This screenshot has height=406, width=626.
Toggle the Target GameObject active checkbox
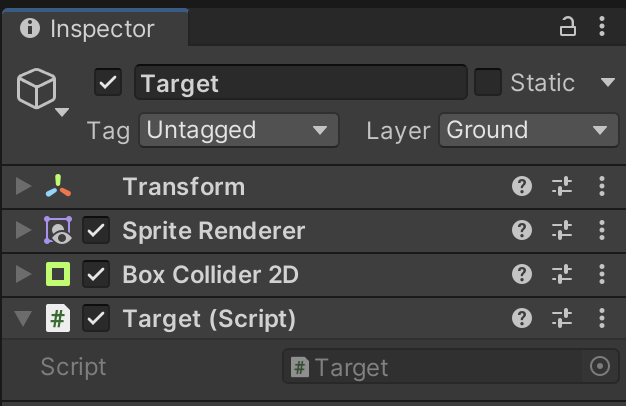(x=108, y=83)
